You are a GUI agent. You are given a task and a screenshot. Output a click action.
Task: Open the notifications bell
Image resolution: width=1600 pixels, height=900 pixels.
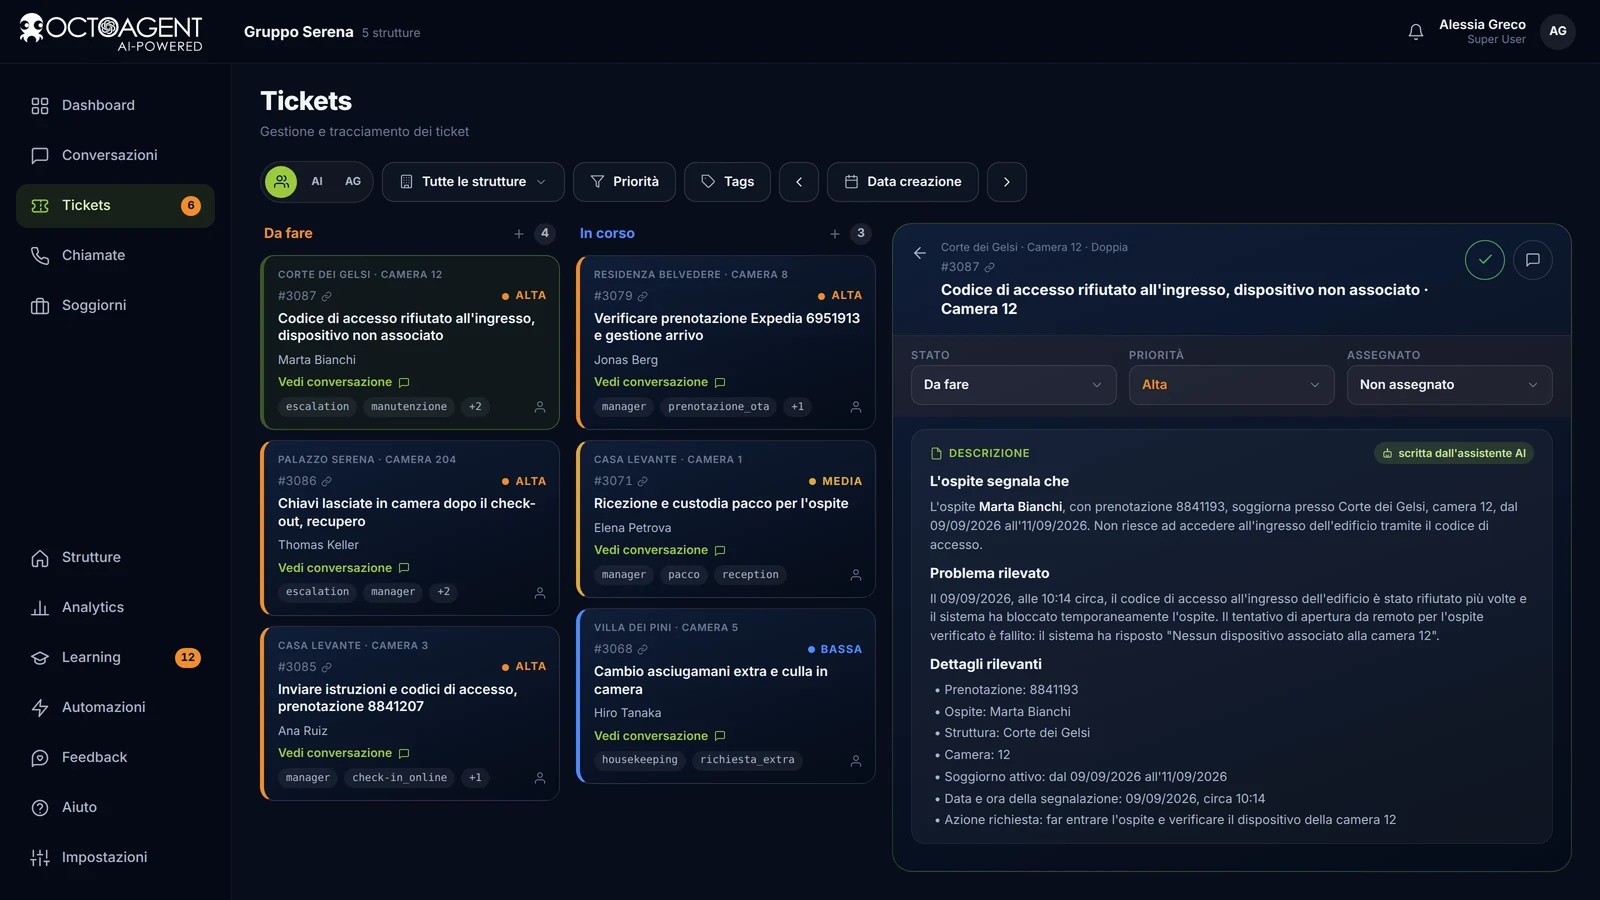pyautogui.click(x=1416, y=32)
